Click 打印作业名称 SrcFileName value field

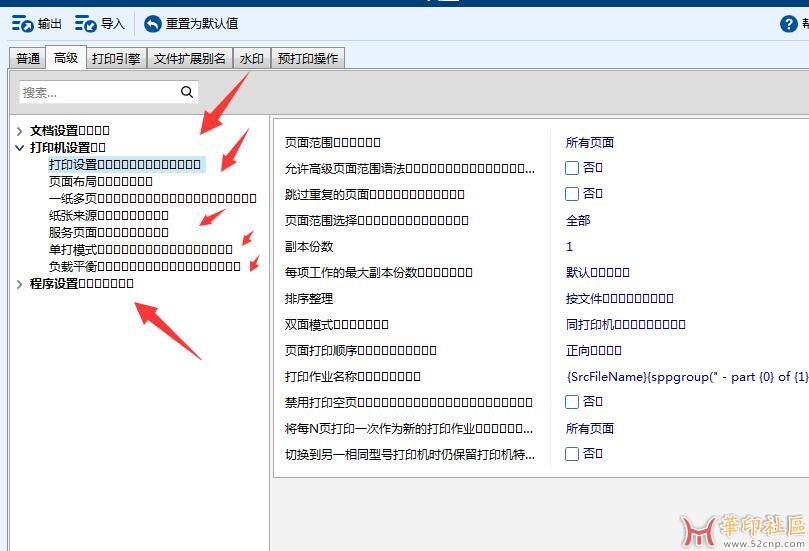(687, 377)
